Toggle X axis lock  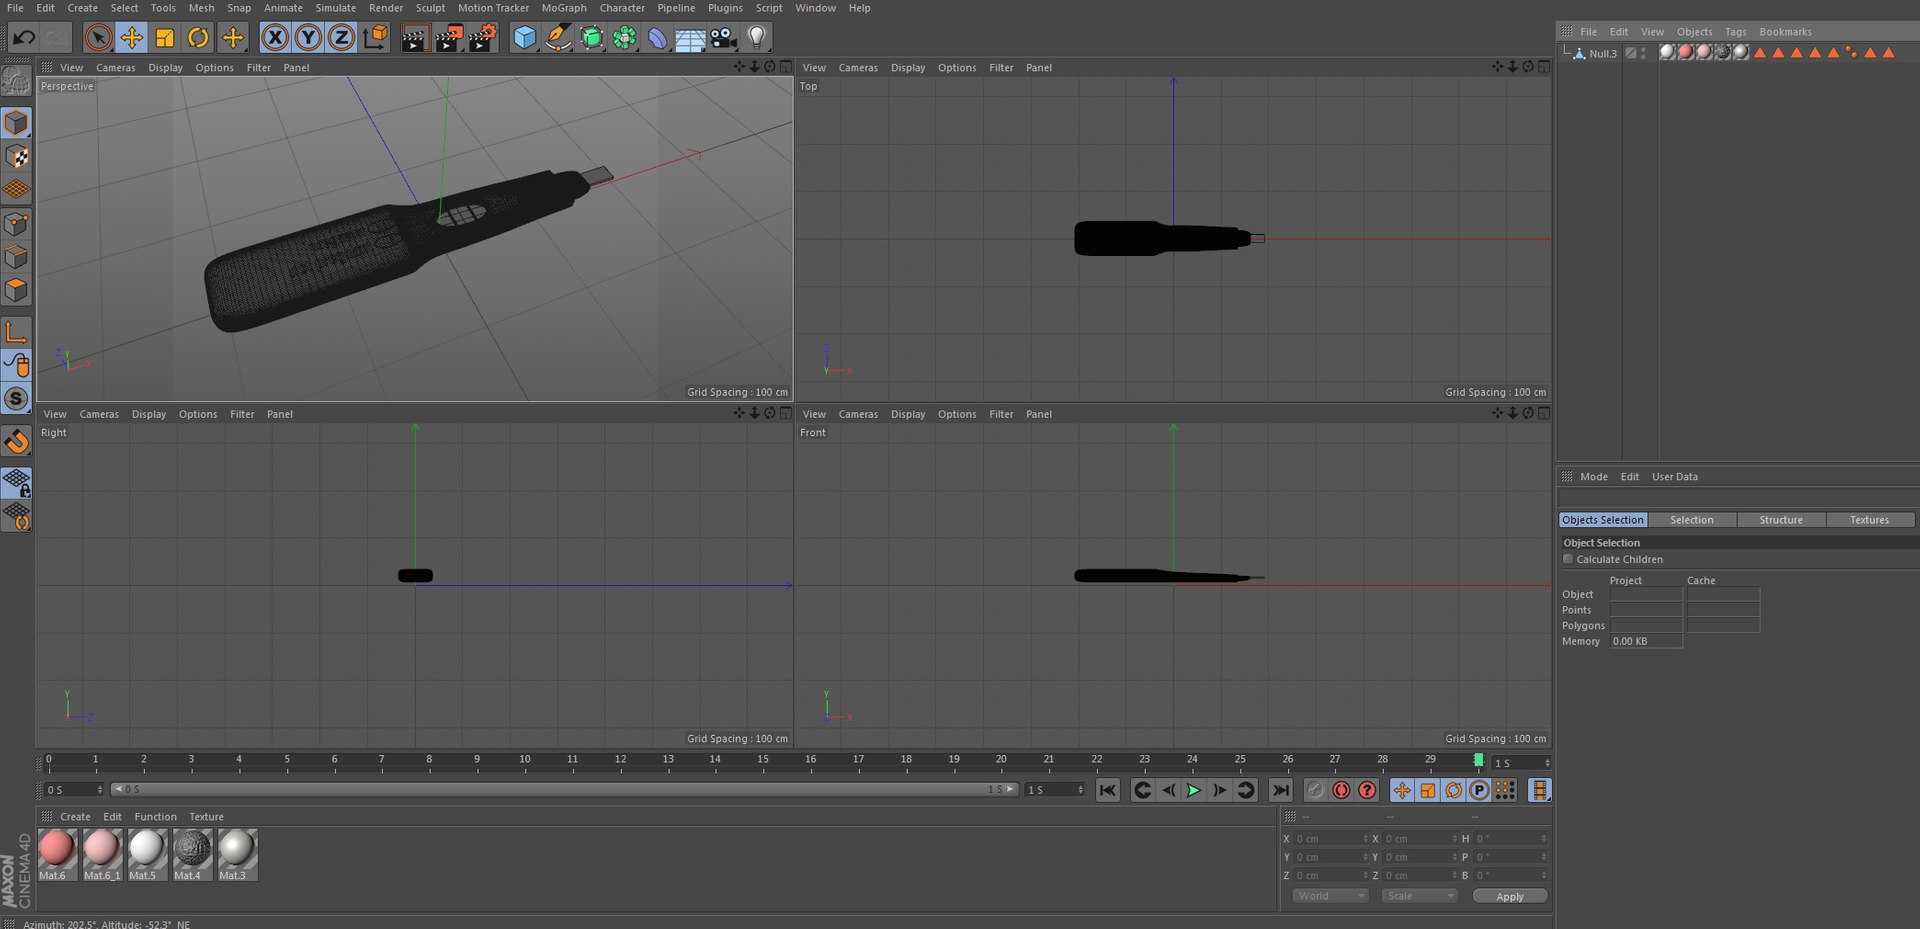pos(275,38)
